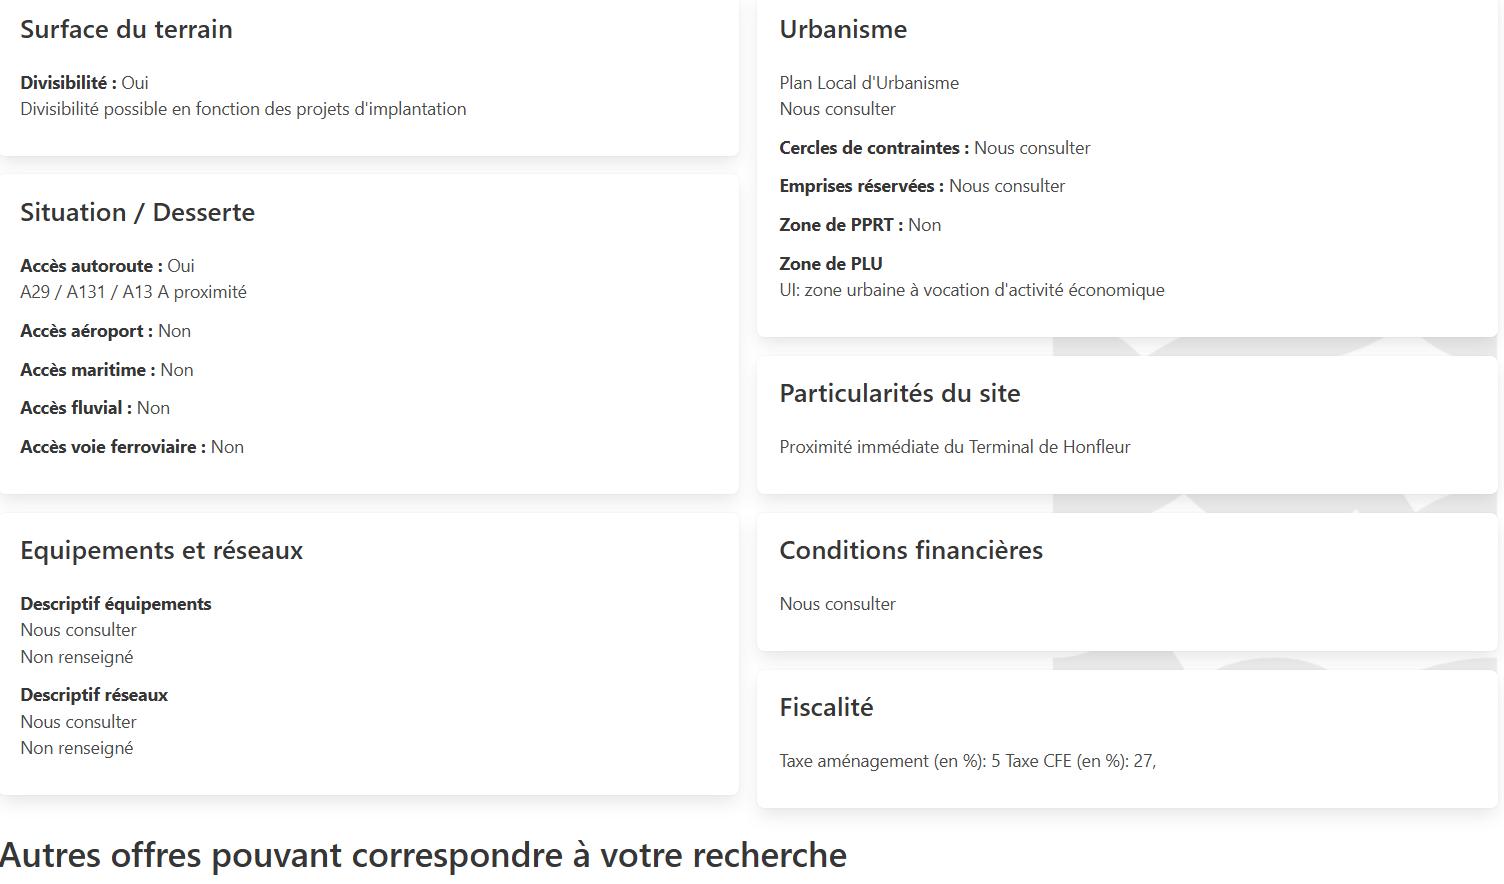Click the Autres offres pouvant correspondre heading

tap(423, 855)
